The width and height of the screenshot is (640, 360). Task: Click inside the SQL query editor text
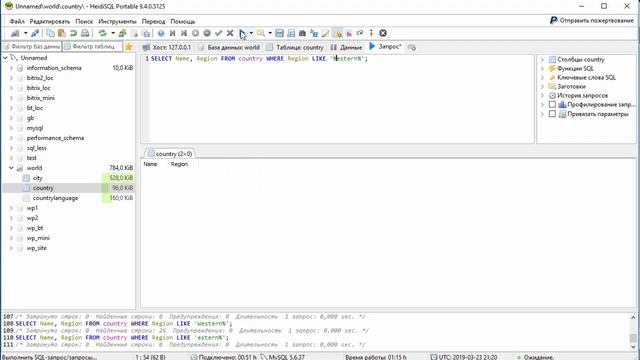pos(259,59)
